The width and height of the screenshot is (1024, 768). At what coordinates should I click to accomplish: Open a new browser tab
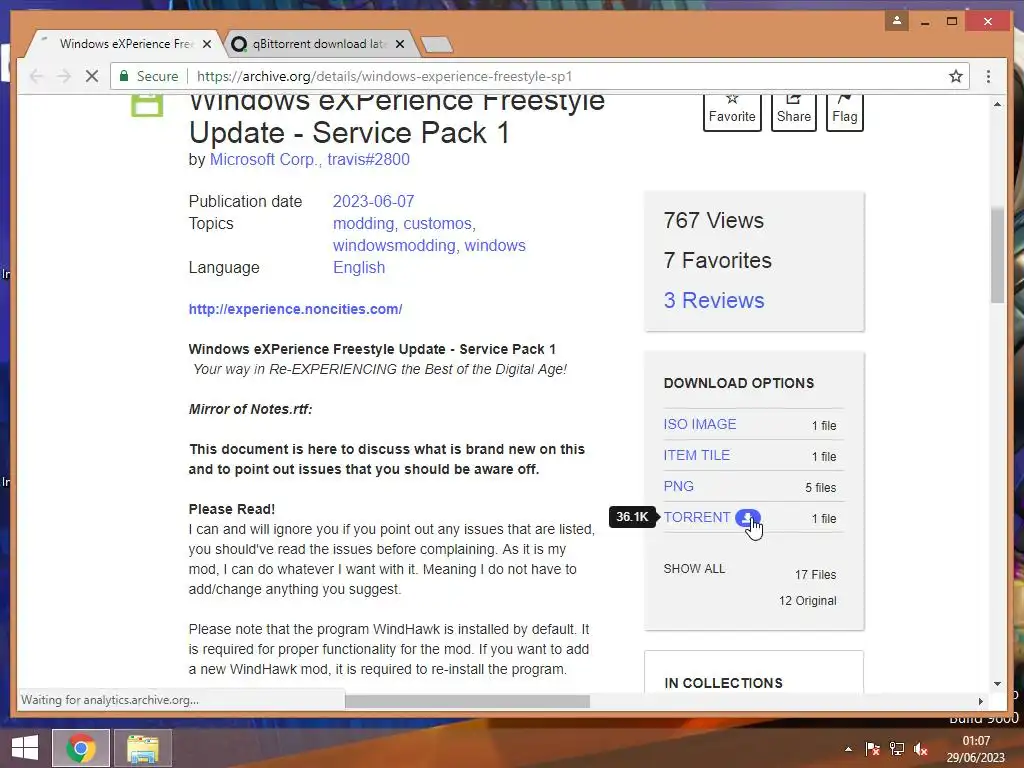pos(437,44)
